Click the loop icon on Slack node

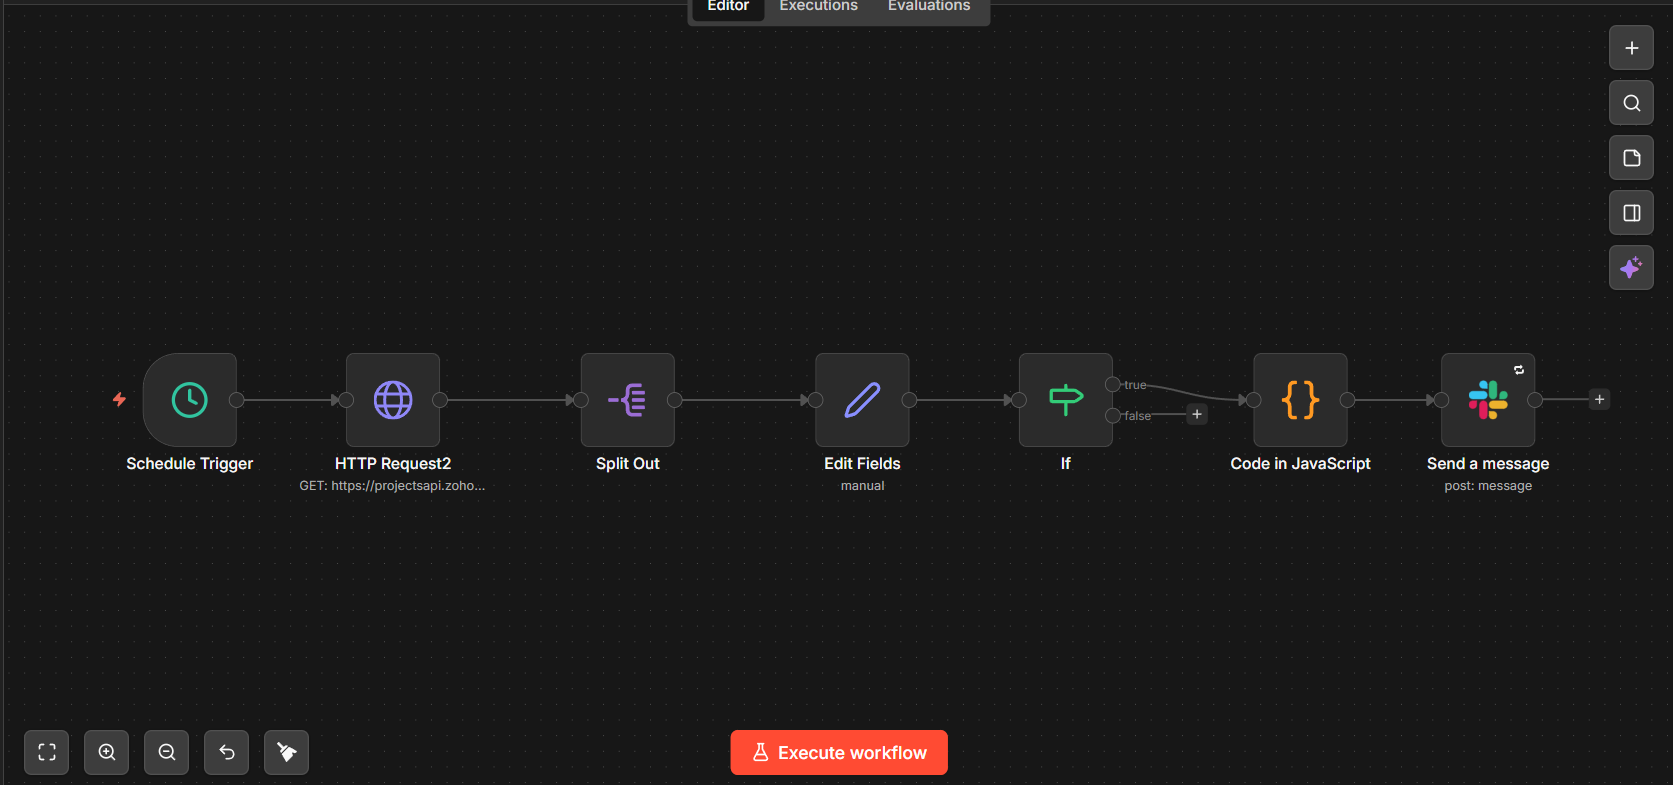(1519, 370)
